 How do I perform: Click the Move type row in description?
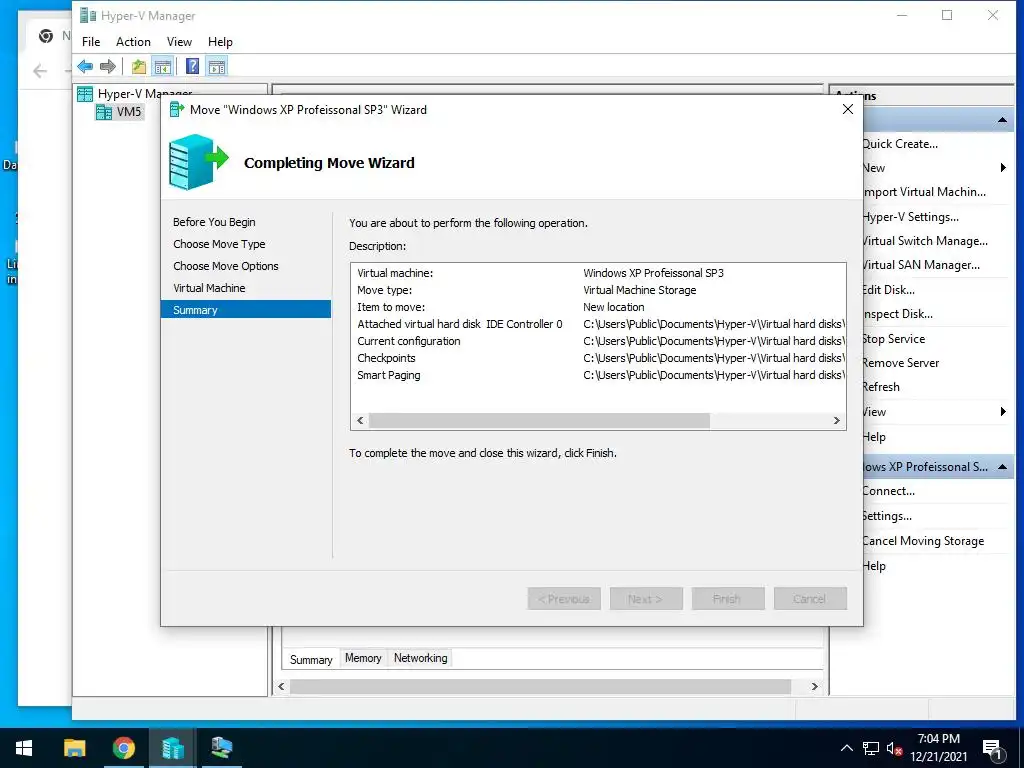[598, 290]
